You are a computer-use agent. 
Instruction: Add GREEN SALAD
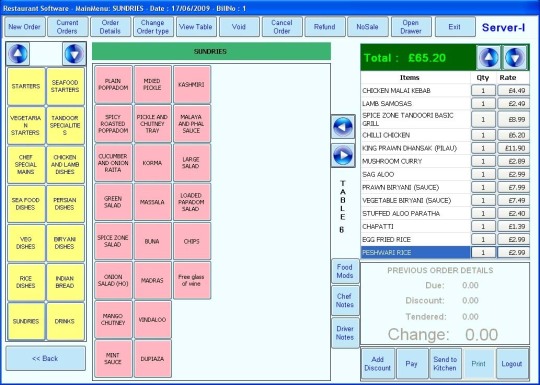click(x=113, y=202)
